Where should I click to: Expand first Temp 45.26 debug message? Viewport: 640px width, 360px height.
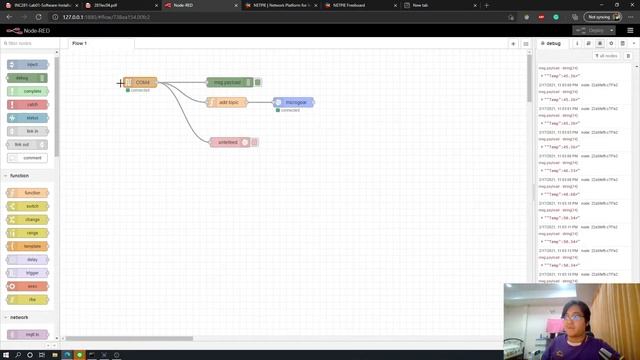[542, 76]
